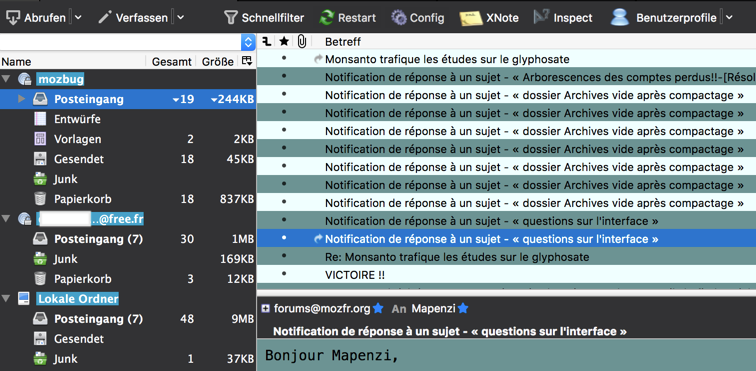
Task: Toggle the Schnellfilter quick filter
Action: click(x=264, y=18)
